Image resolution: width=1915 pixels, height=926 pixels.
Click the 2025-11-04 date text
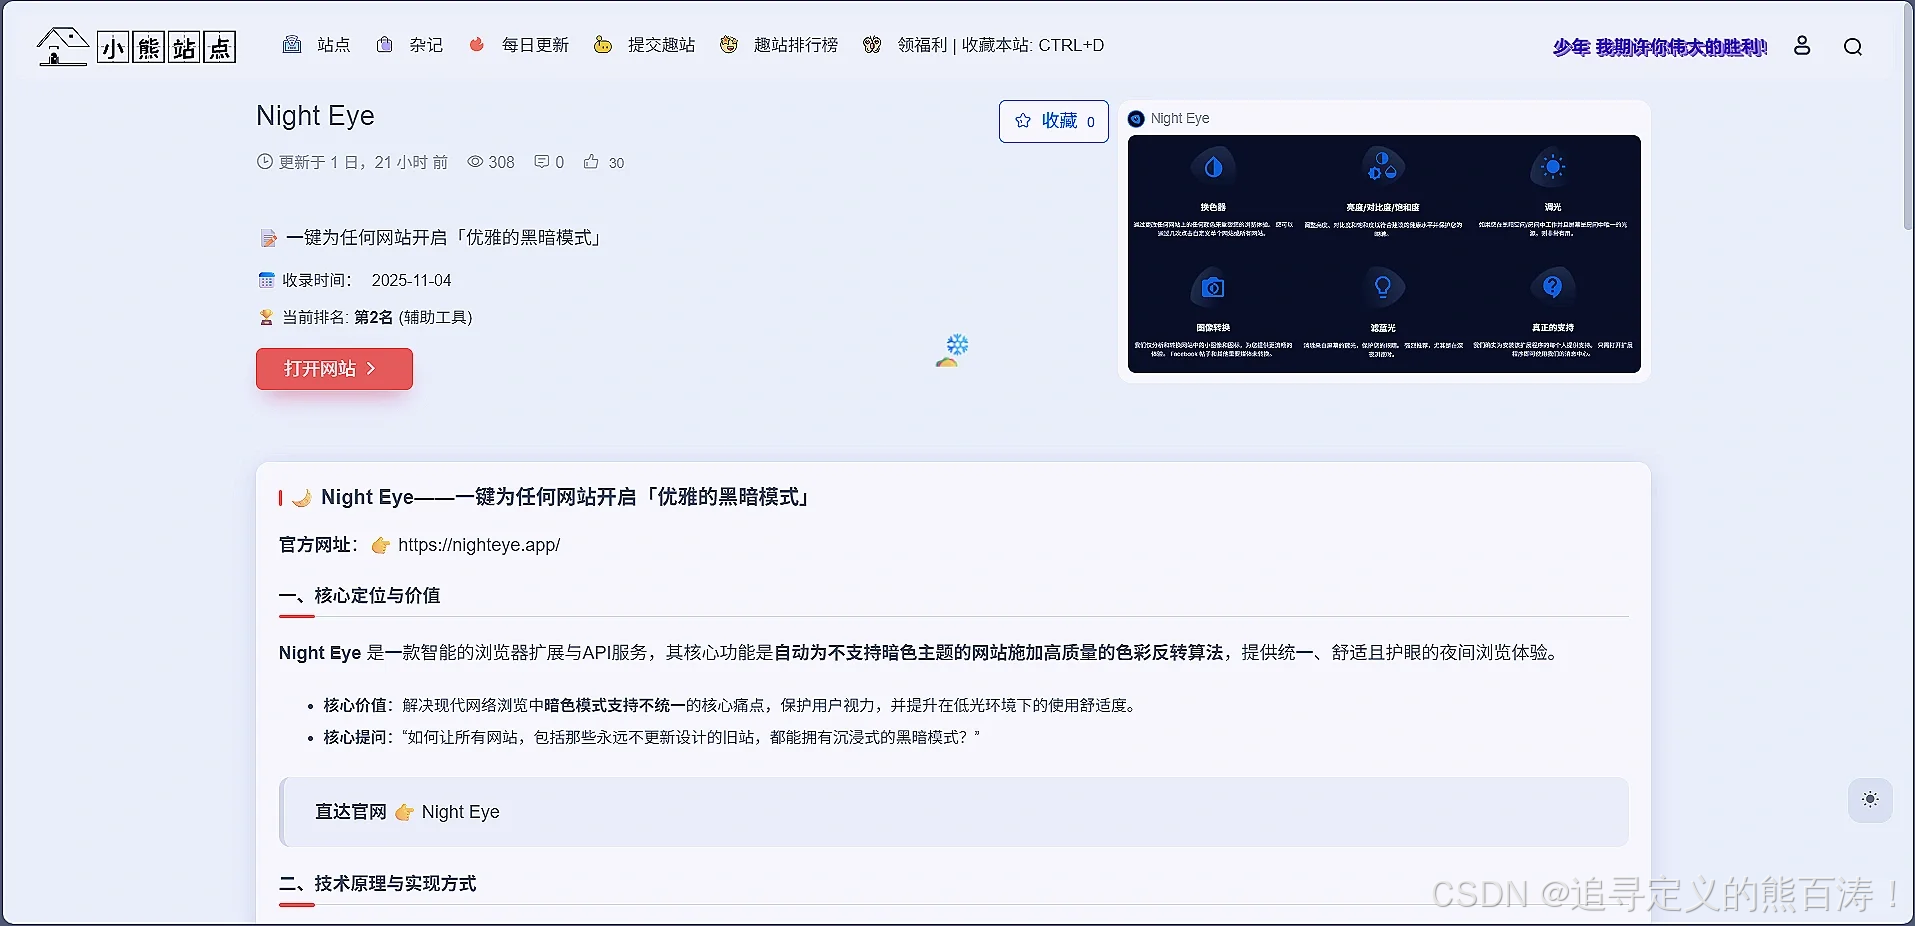coord(411,281)
